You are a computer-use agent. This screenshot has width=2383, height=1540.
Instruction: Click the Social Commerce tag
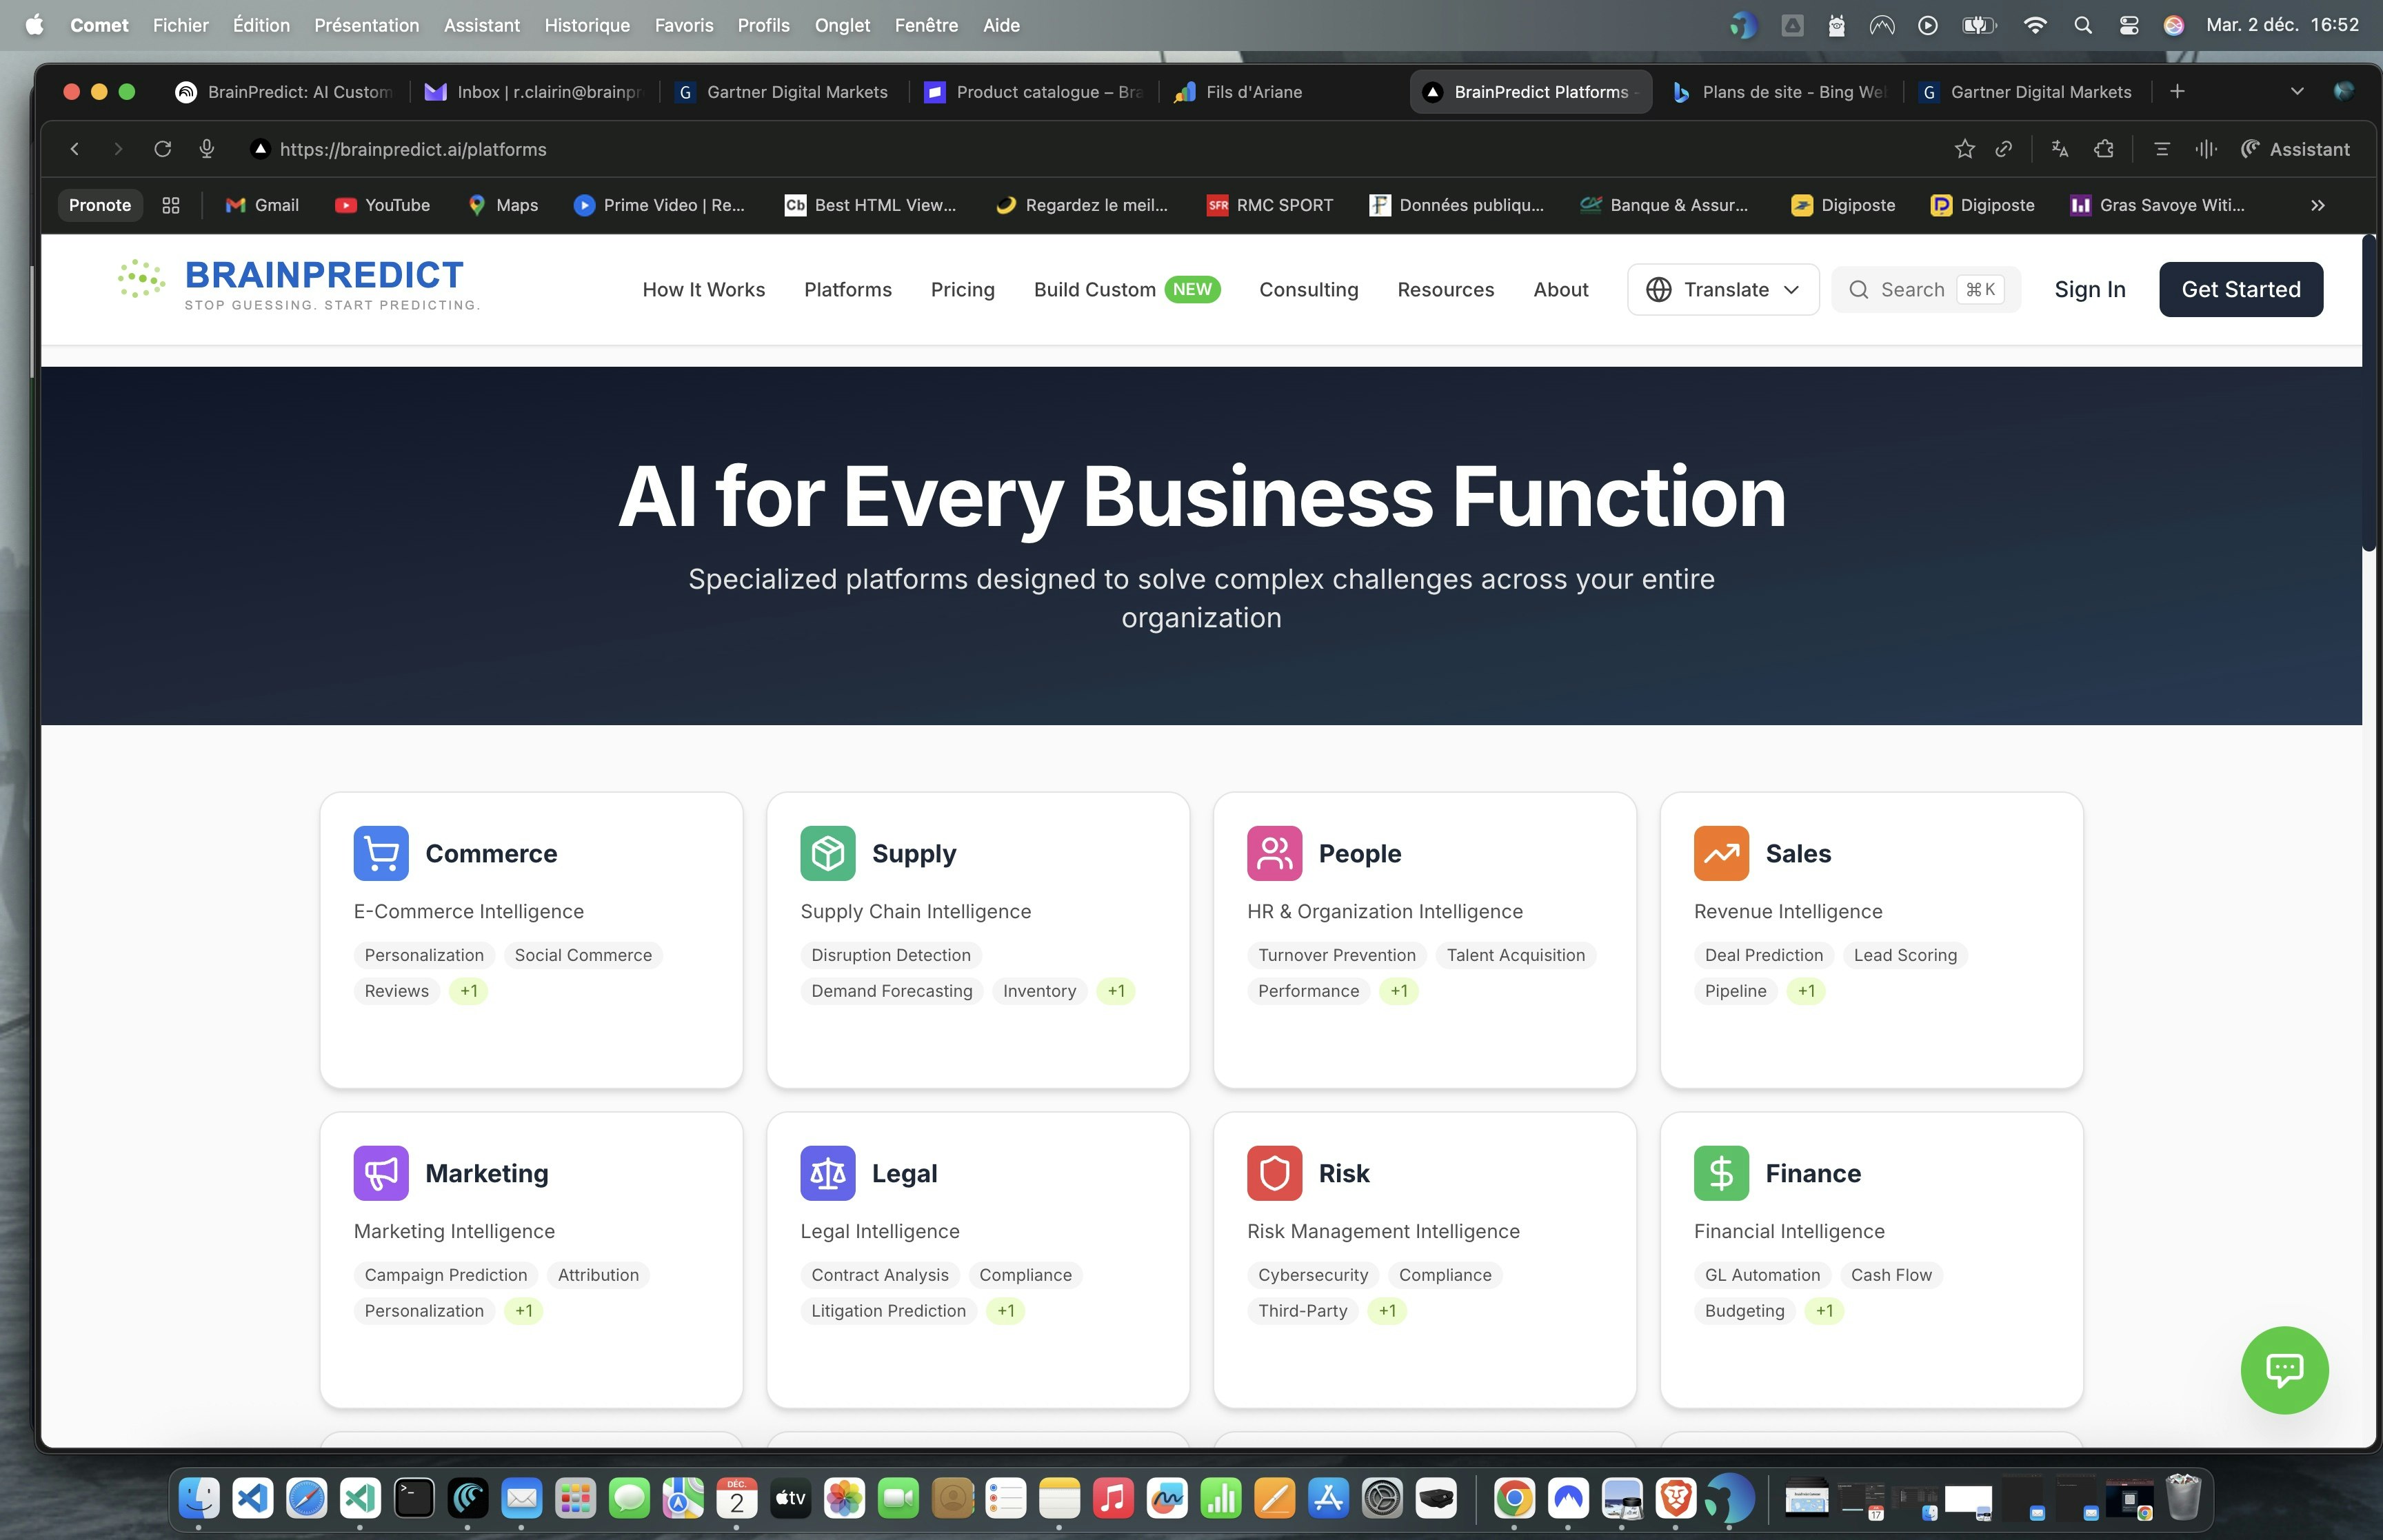click(x=583, y=955)
